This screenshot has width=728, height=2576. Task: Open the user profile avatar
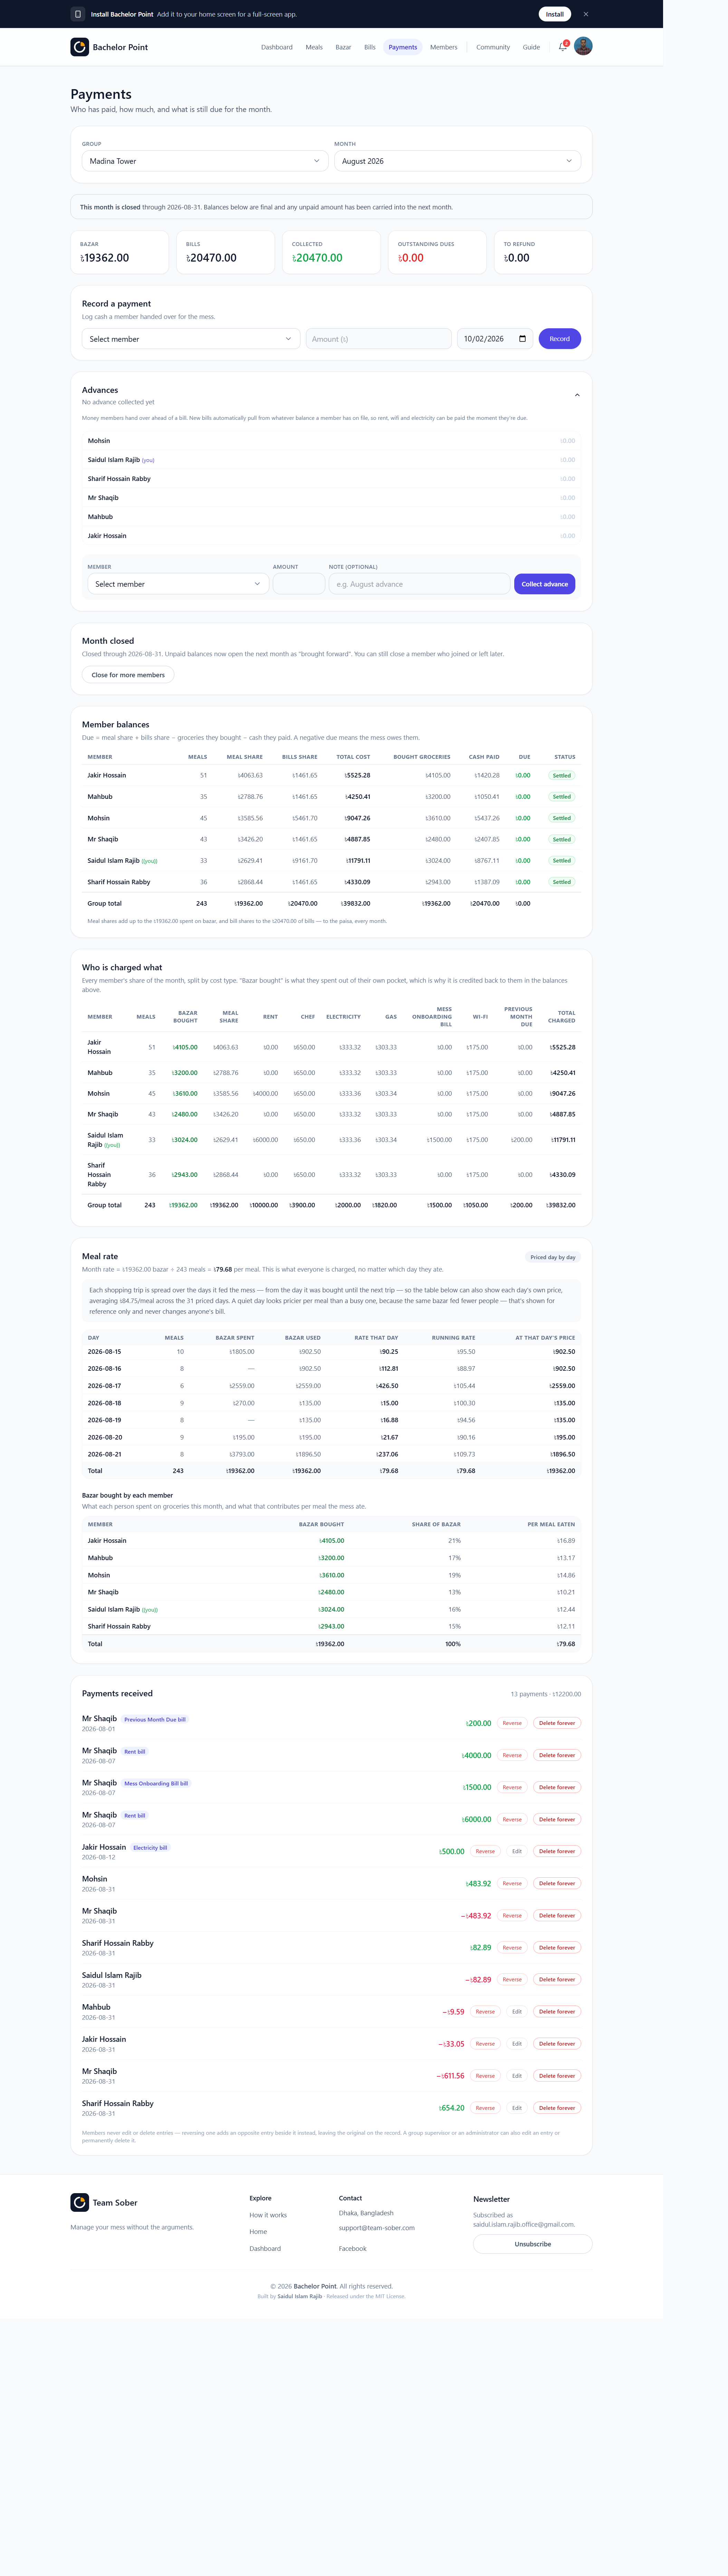583,46
